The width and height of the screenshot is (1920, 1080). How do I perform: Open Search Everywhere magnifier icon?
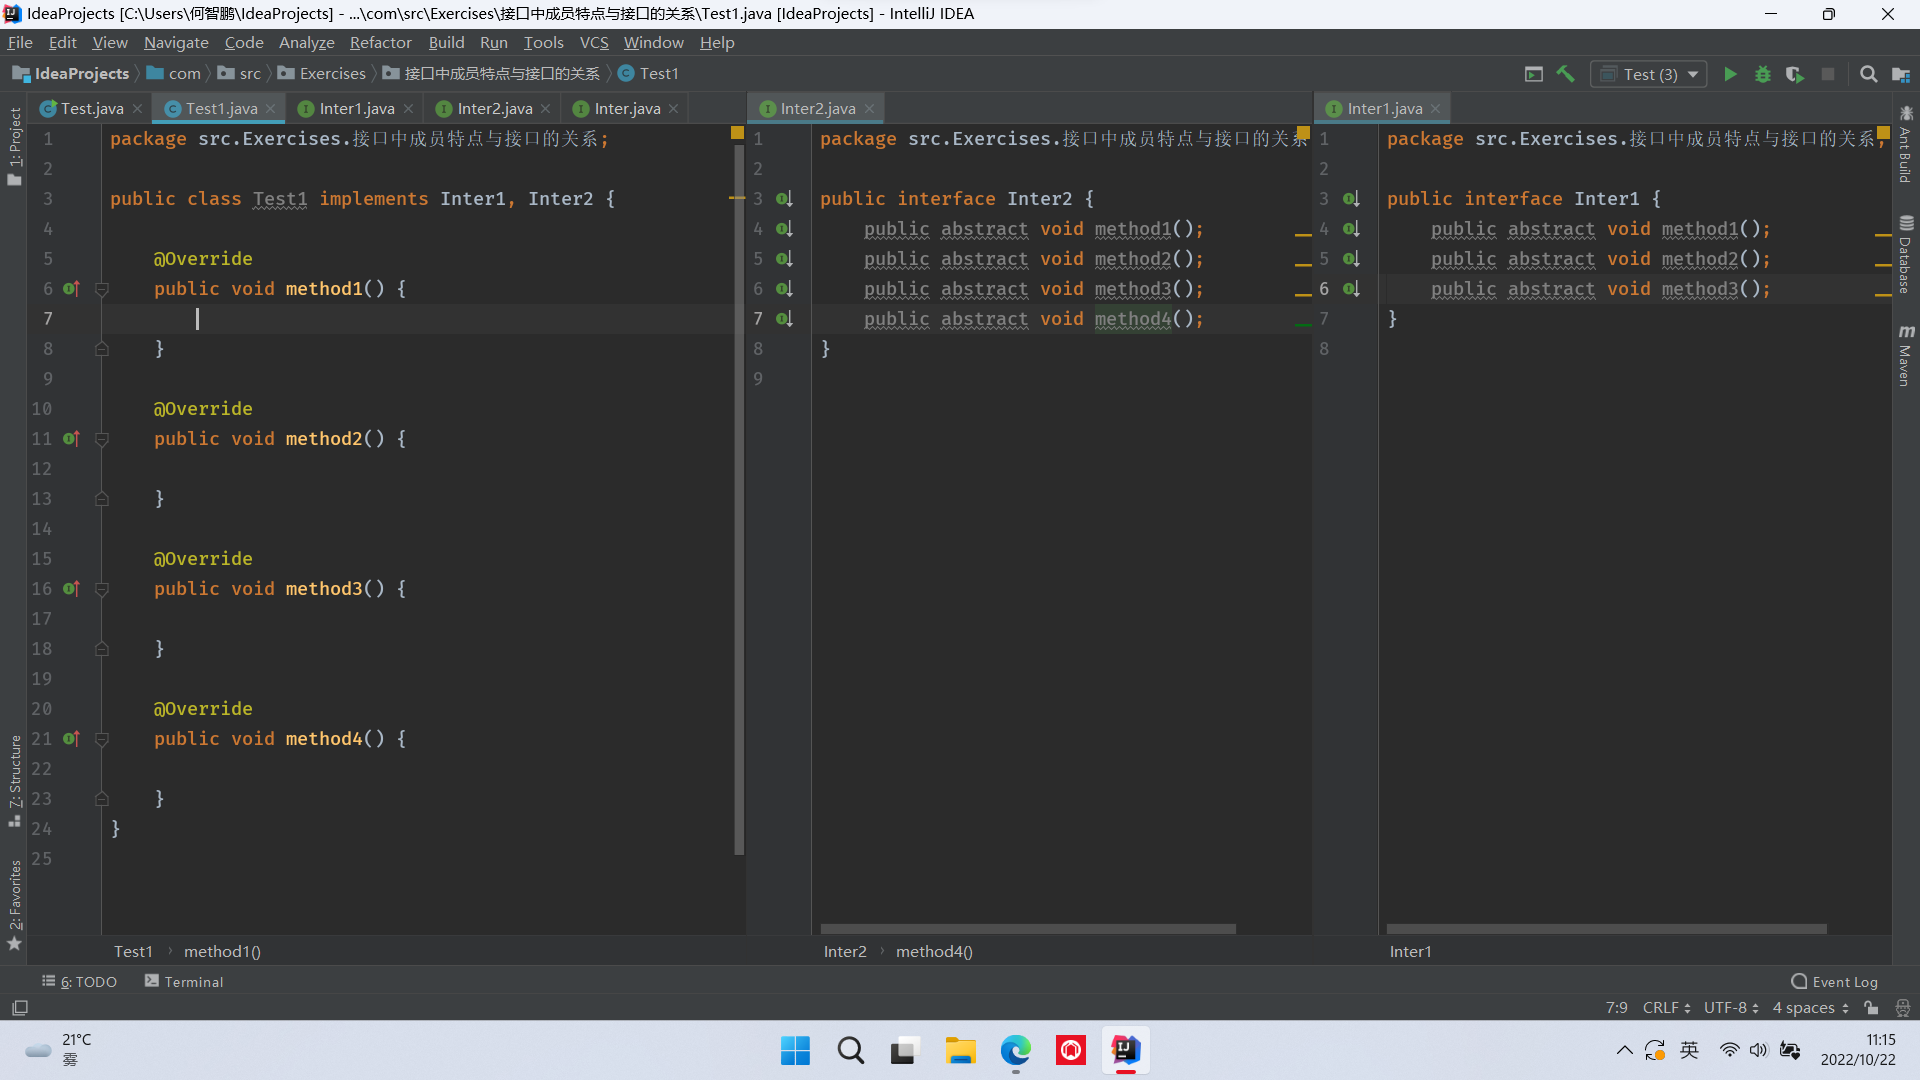1868,74
